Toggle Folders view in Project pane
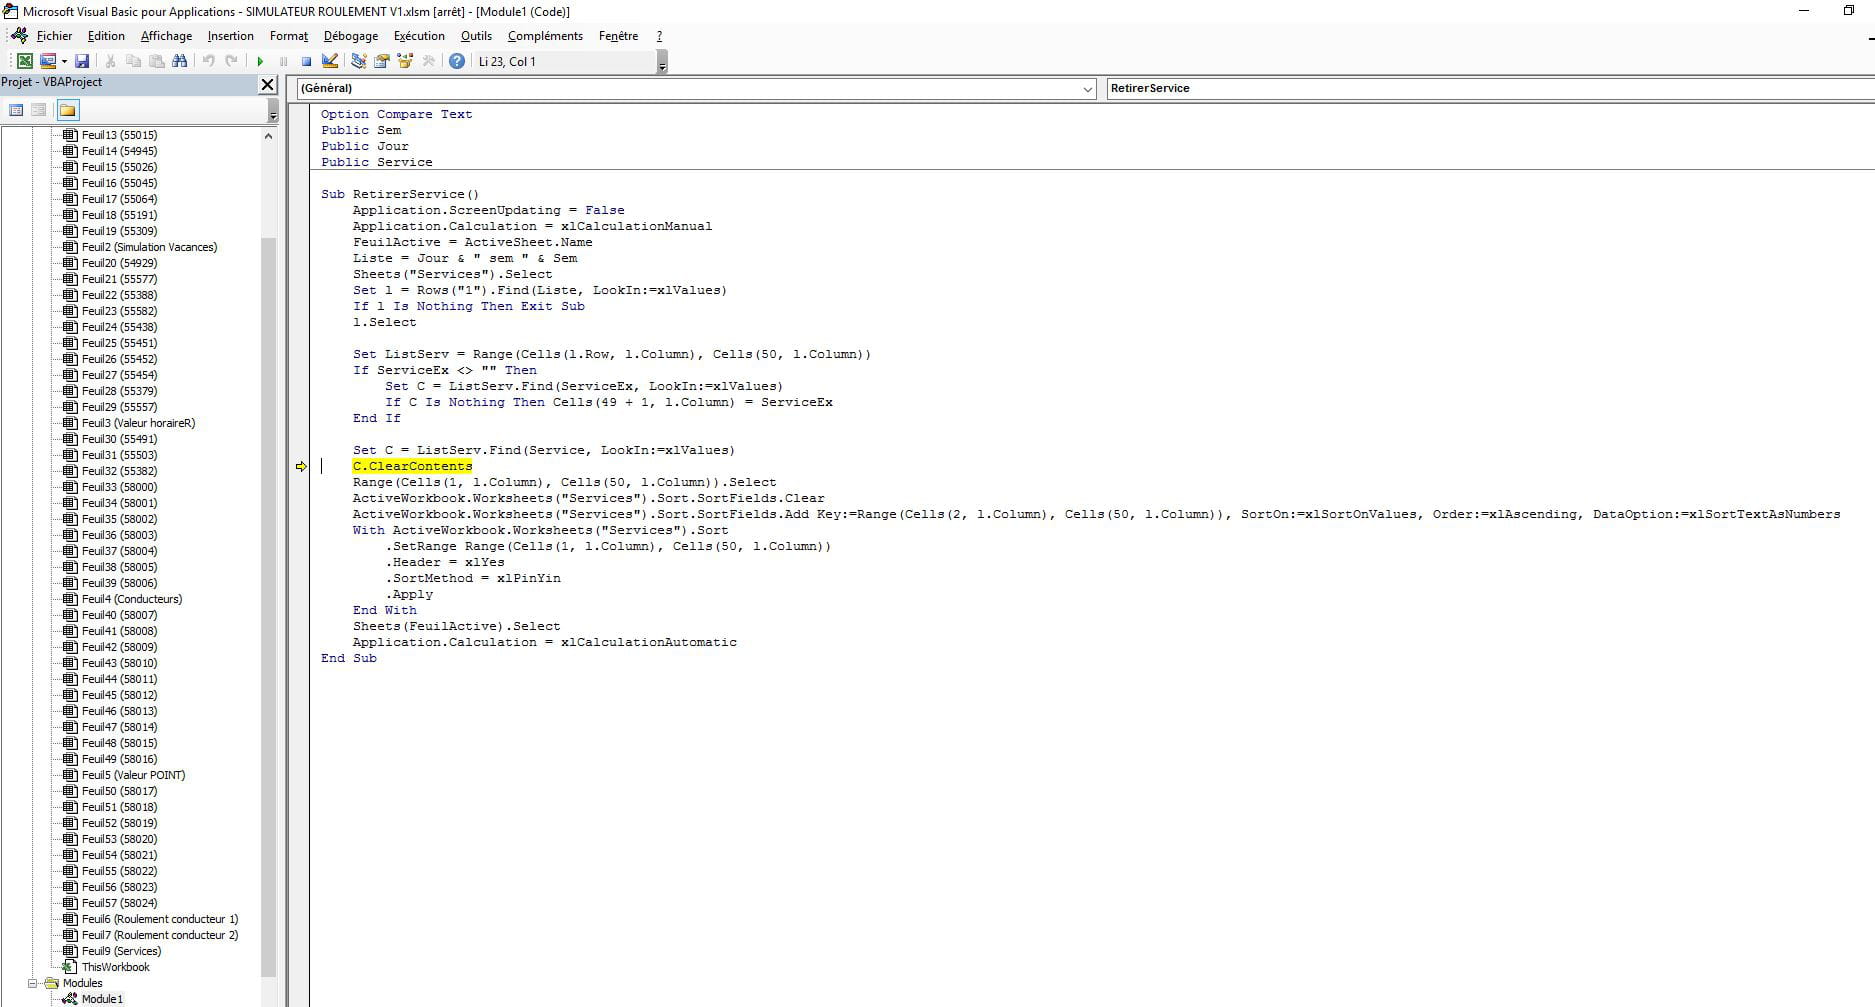This screenshot has height=1007, width=1875. point(68,110)
